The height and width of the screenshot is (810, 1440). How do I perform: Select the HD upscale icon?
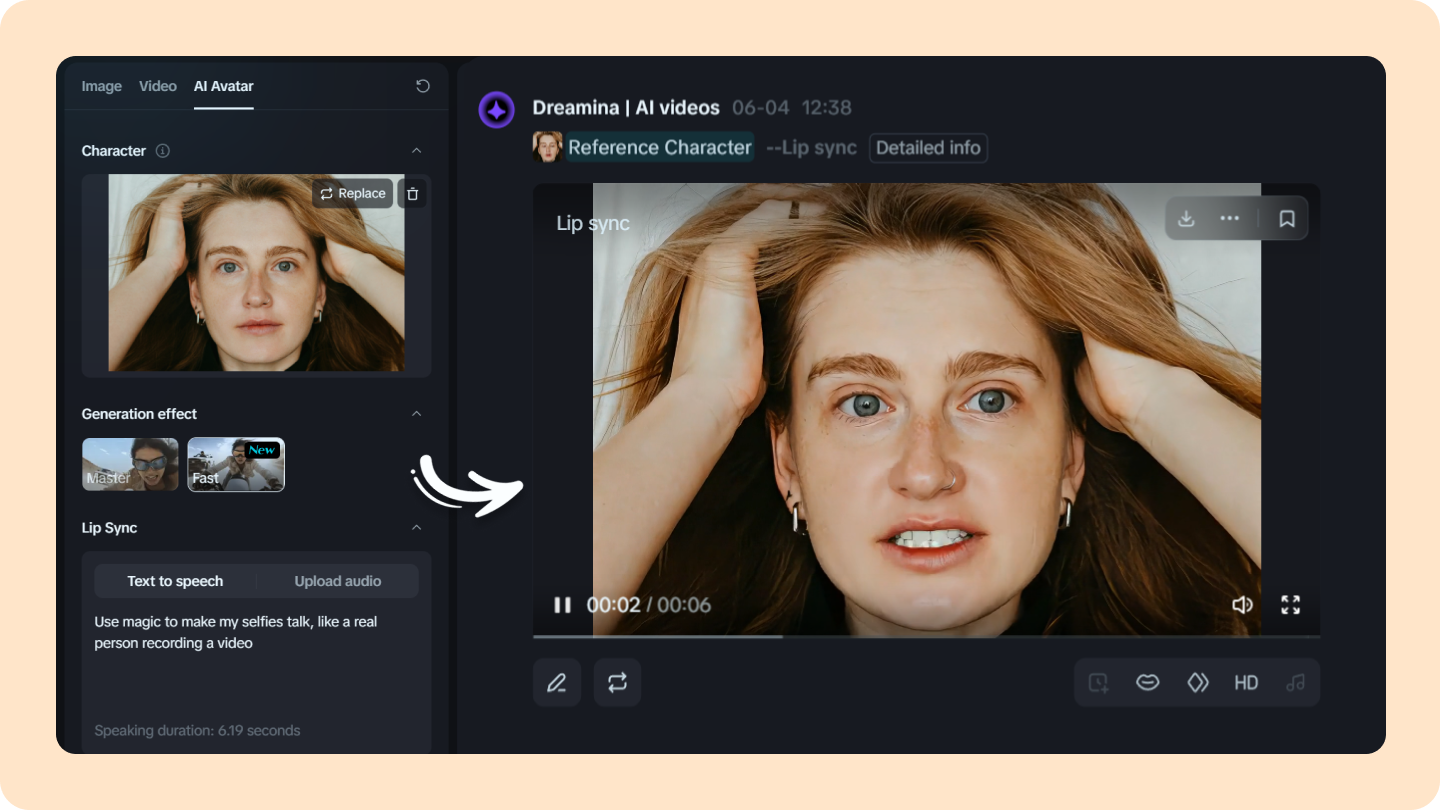pyautogui.click(x=1246, y=682)
